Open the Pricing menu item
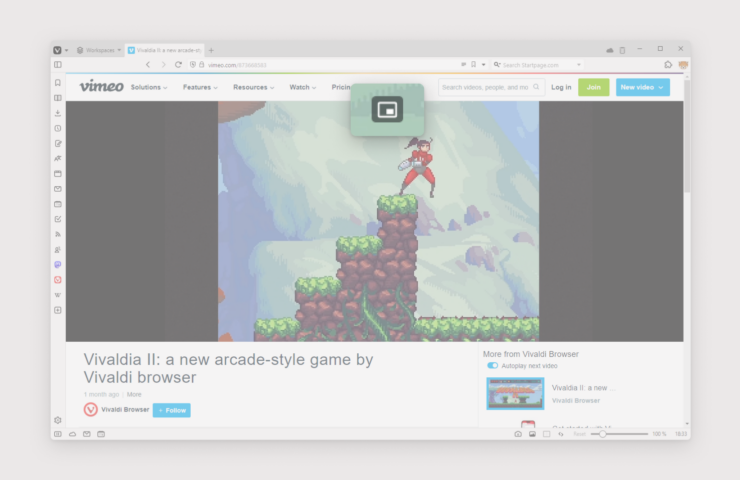This screenshot has height=480, width=740. [x=341, y=87]
